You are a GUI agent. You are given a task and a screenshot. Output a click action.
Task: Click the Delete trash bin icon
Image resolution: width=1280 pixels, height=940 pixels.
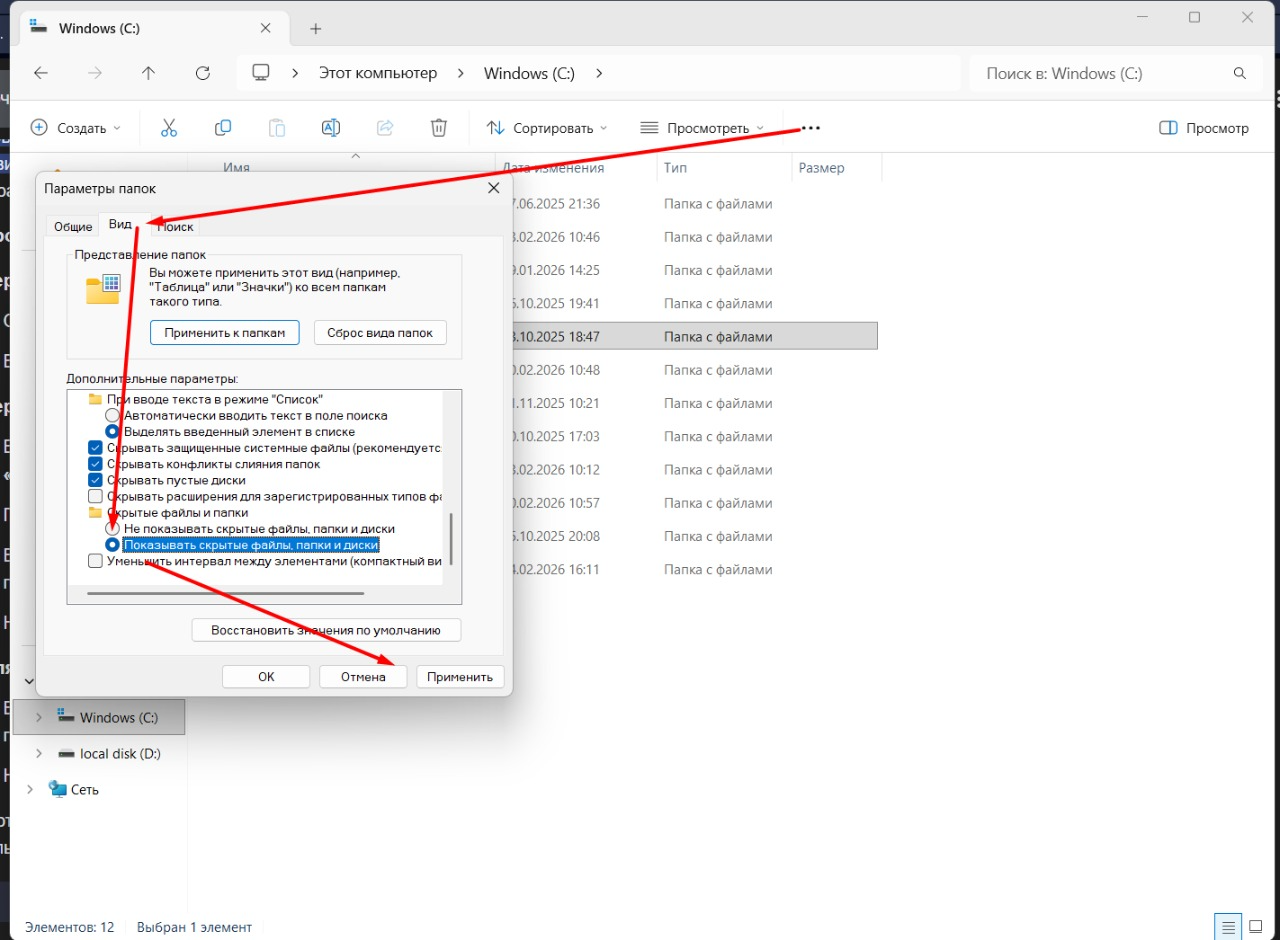click(438, 128)
